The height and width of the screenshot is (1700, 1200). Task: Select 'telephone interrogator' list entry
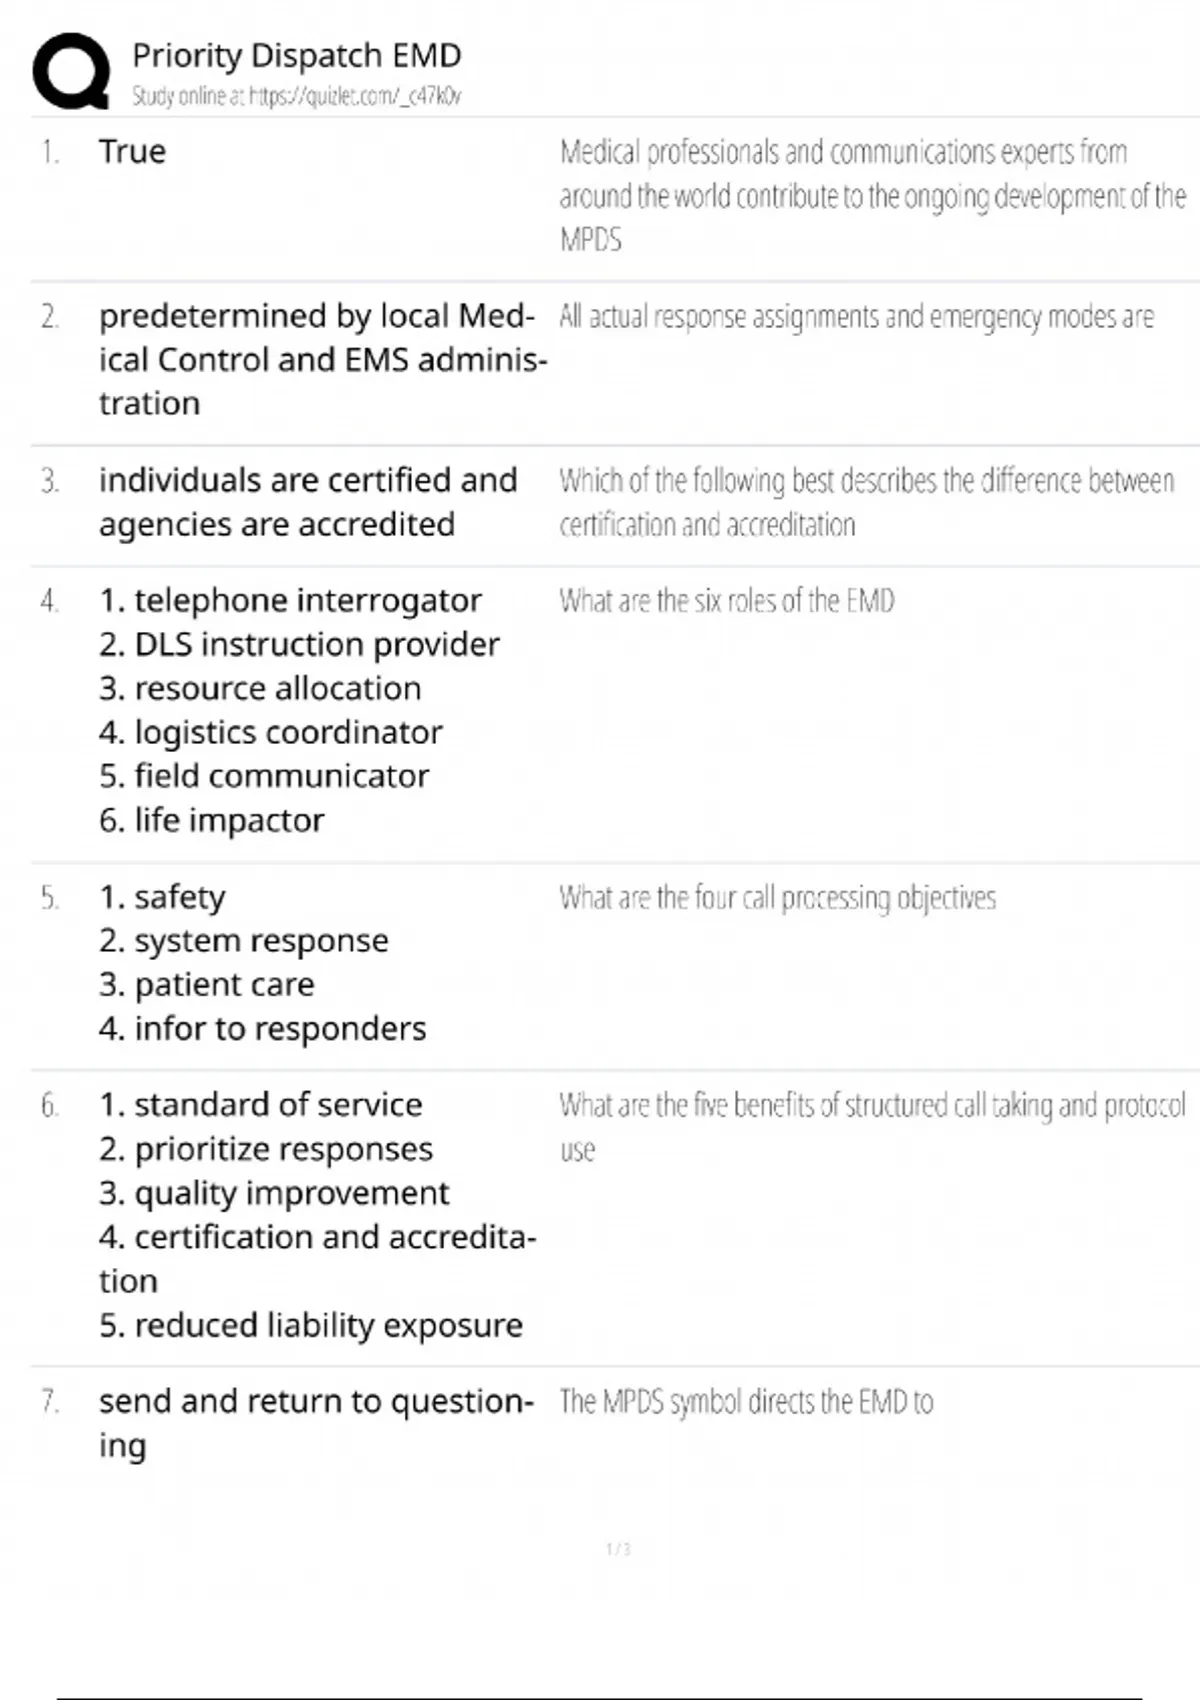290,600
